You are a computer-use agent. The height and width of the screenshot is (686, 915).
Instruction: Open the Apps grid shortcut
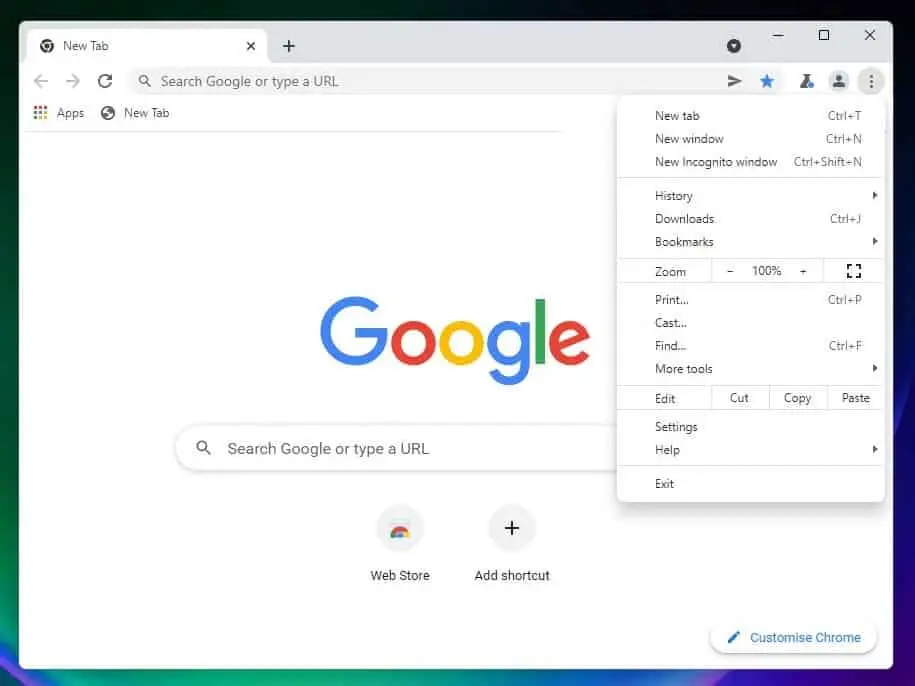tap(59, 113)
